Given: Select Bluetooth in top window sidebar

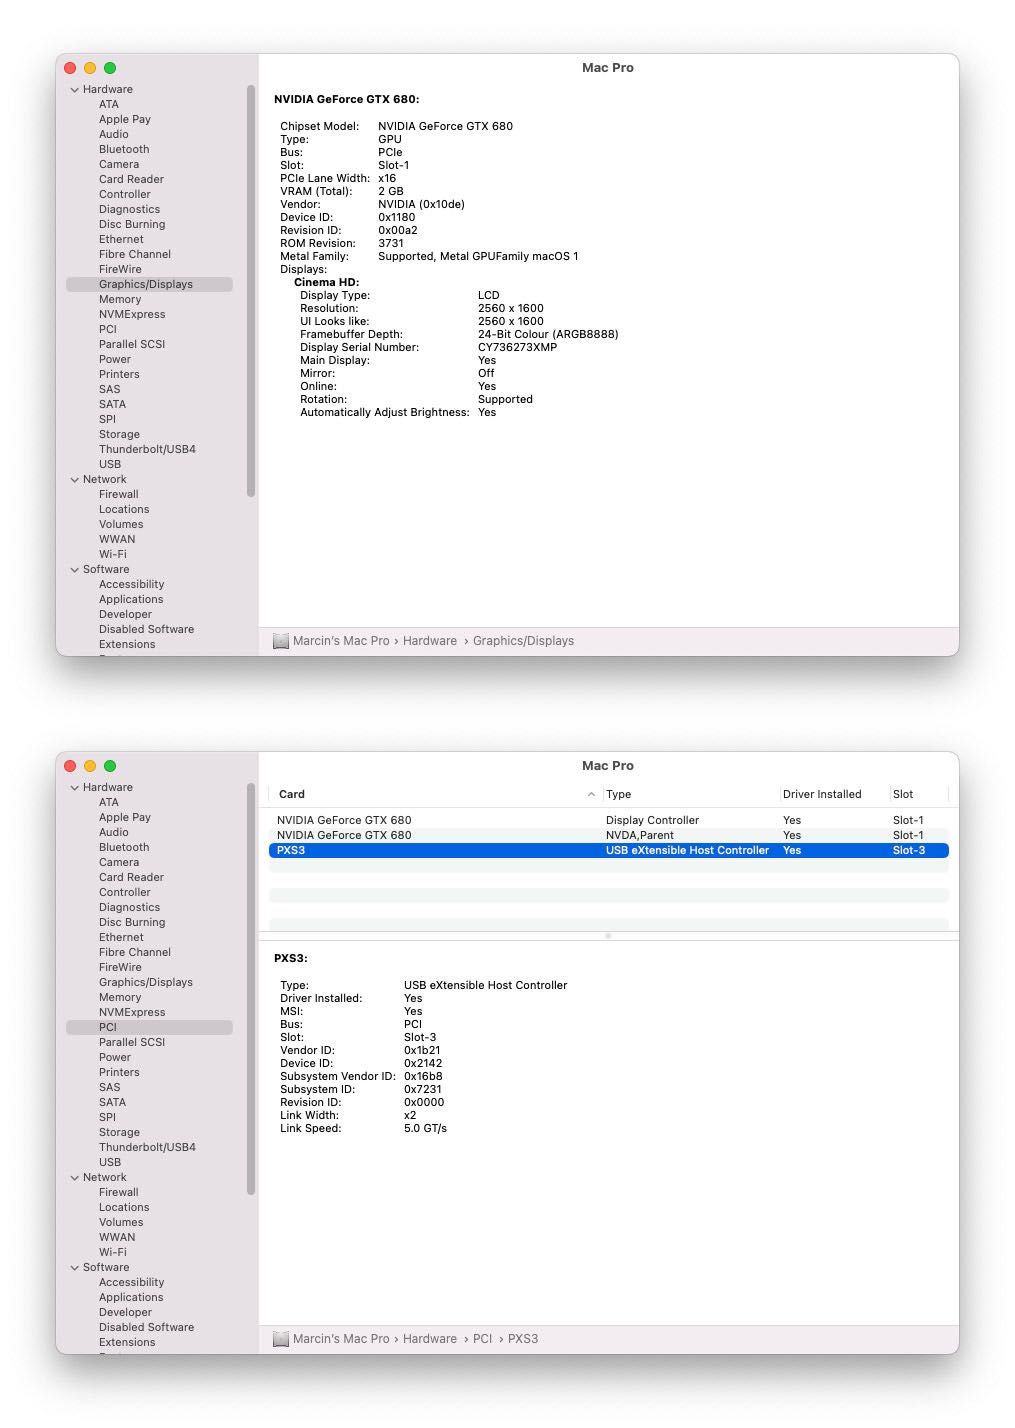Looking at the screenshot, I should coord(124,149).
